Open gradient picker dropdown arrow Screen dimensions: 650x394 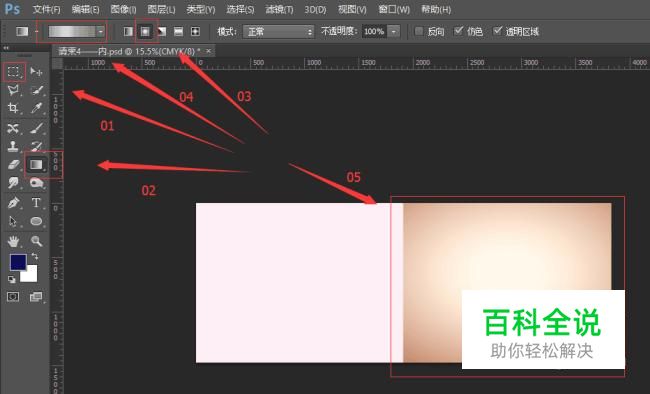coord(100,32)
